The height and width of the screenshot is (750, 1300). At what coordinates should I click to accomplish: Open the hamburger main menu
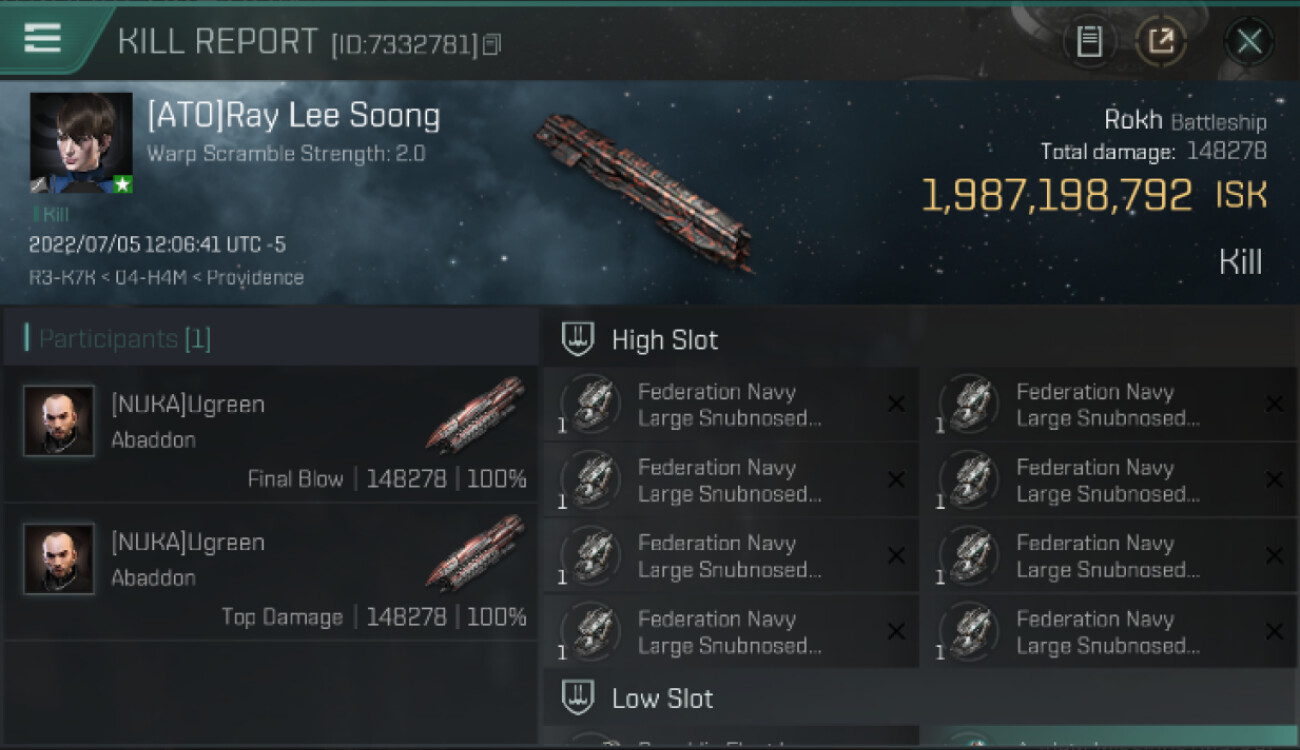(42, 38)
